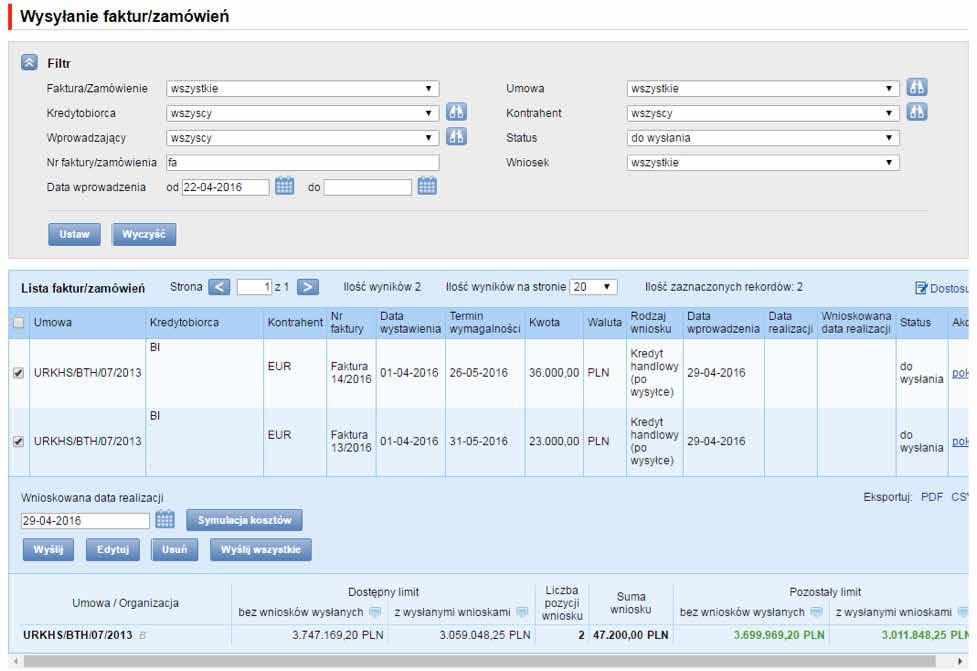Open Wprowadzający filter dropdown

coord(303,138)
